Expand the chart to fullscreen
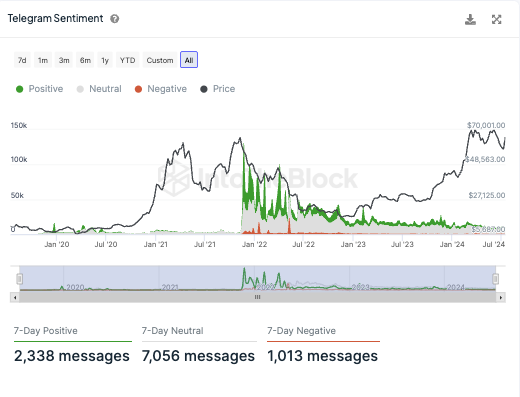Image resolution: width=520 pixels, height=397 pixels. [497, 19]
